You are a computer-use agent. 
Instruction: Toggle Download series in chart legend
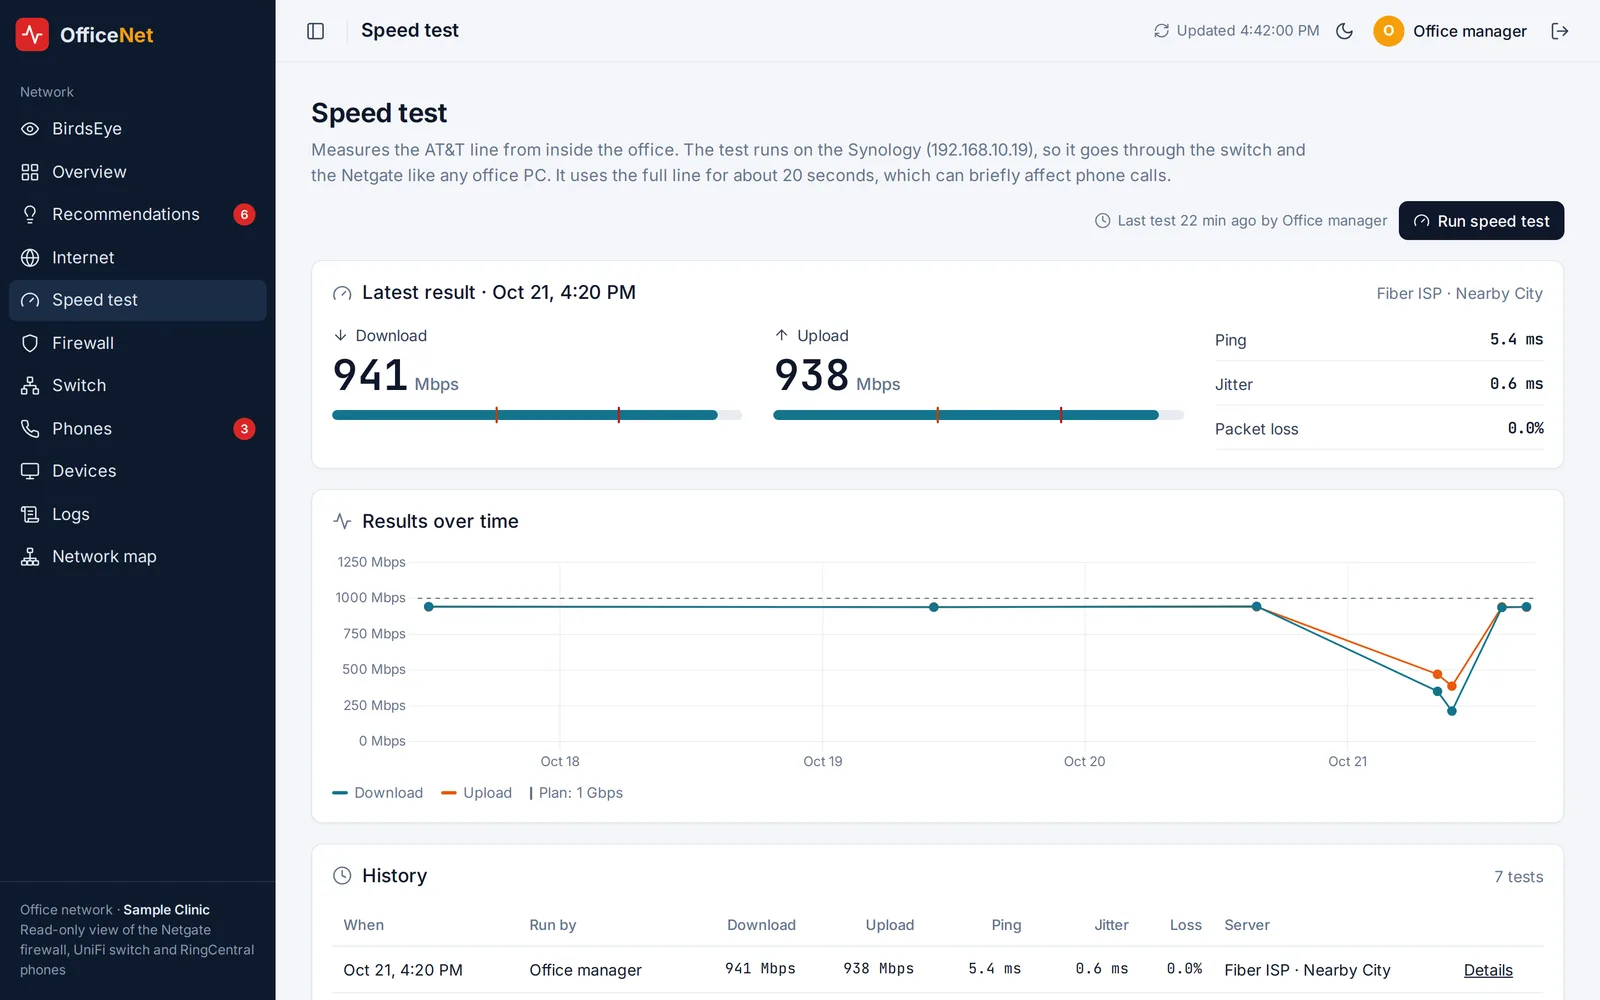378,793
